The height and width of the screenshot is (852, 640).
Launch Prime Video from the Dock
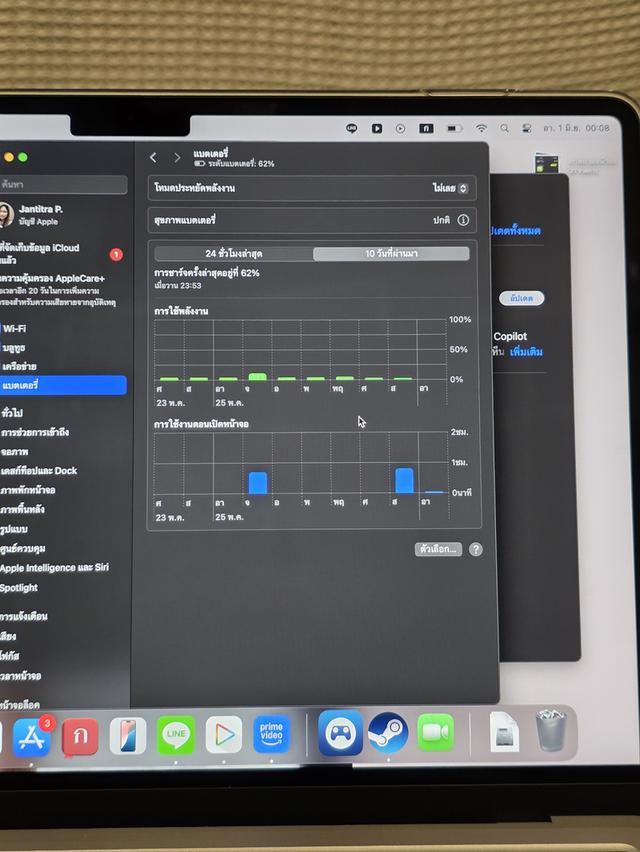[272, 734]
